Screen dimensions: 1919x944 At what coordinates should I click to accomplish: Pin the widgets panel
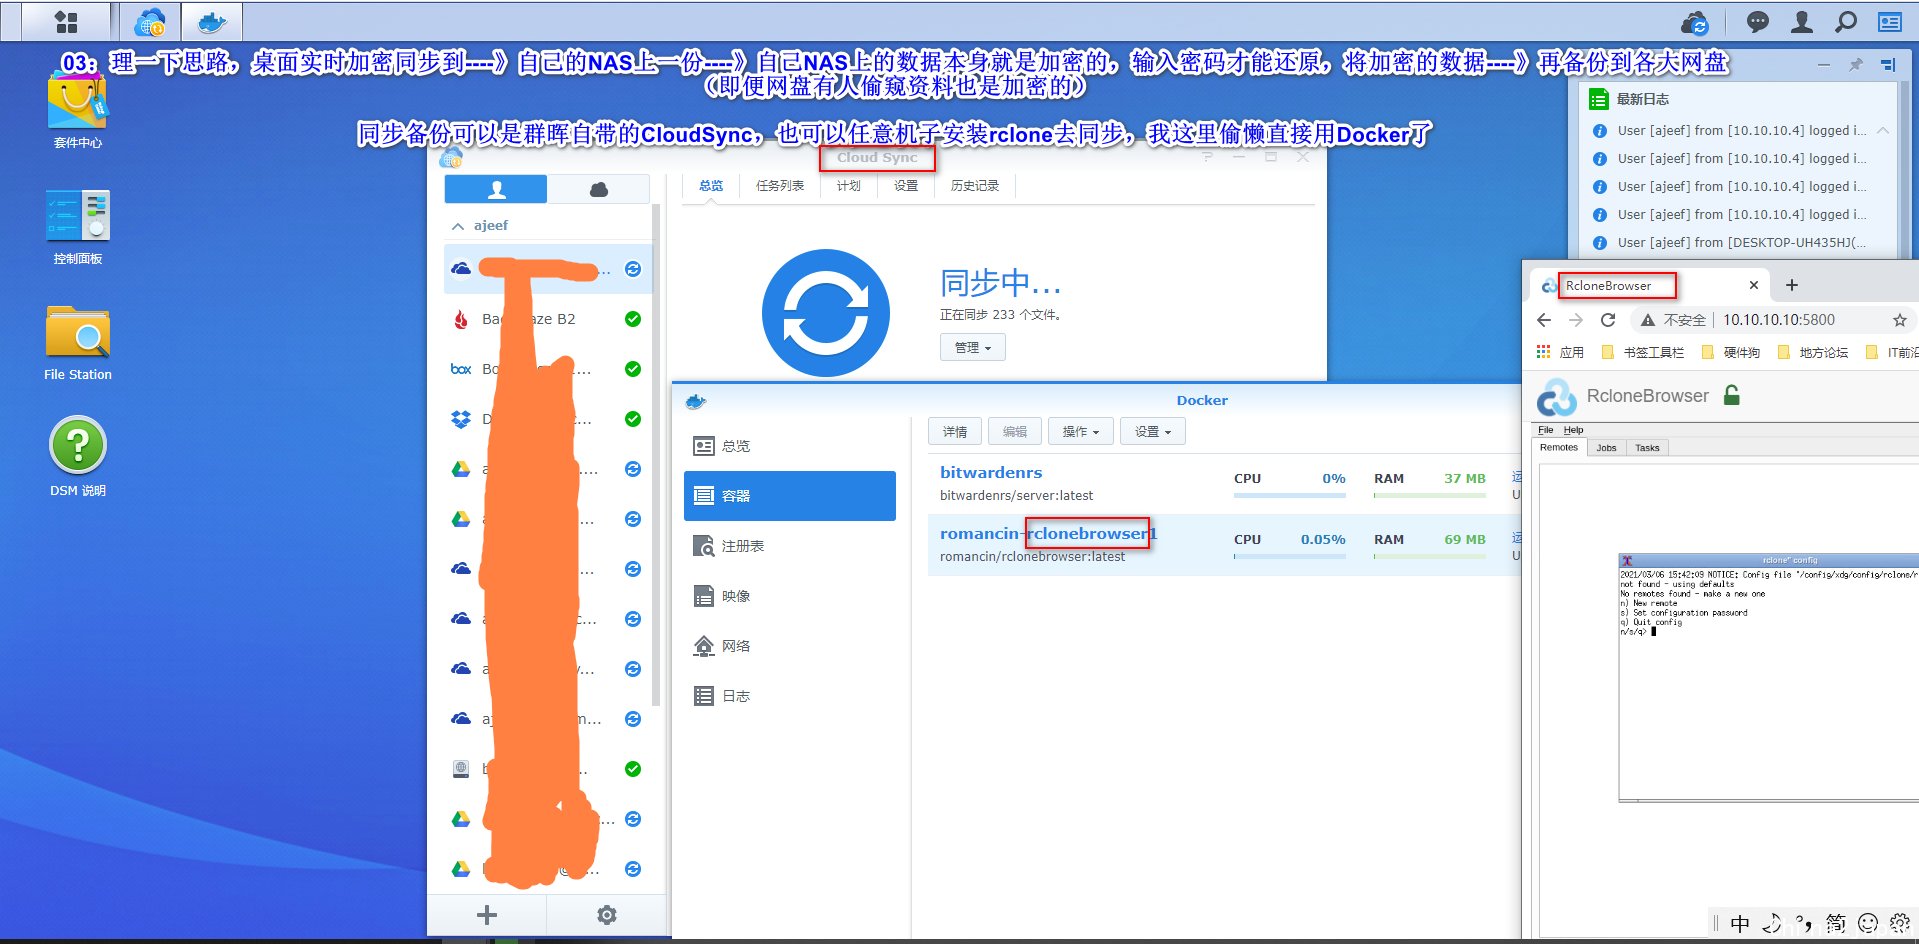[x=1855, y=64]
